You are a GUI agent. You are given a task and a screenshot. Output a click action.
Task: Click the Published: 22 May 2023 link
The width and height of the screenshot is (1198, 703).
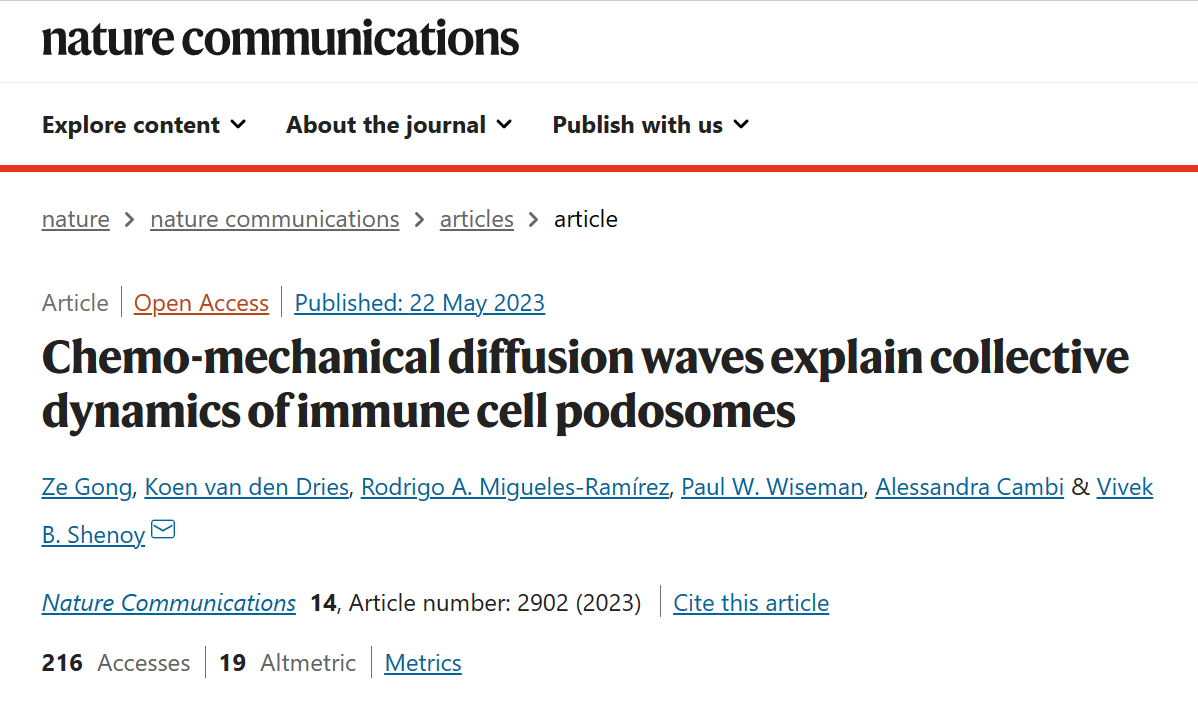coord(420,303)
